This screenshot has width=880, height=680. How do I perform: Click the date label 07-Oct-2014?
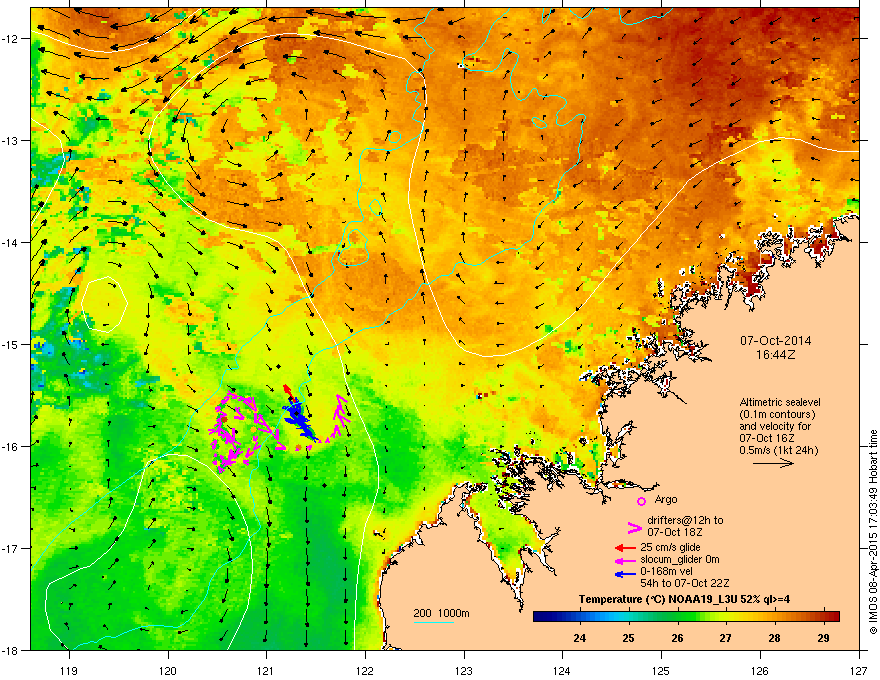(775, 341)
